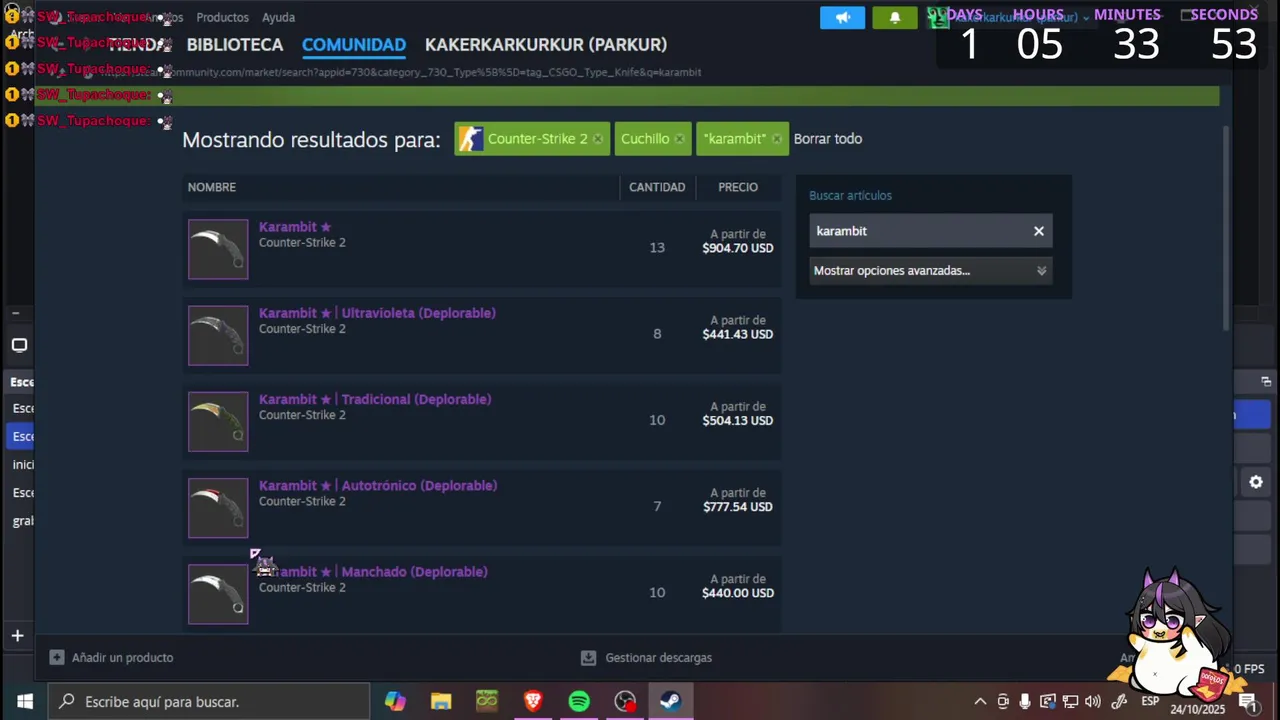Remove the Cuchillo filter tag
Image resolution: width=1280 pixels, height=720 pixels.
[679, 139]
